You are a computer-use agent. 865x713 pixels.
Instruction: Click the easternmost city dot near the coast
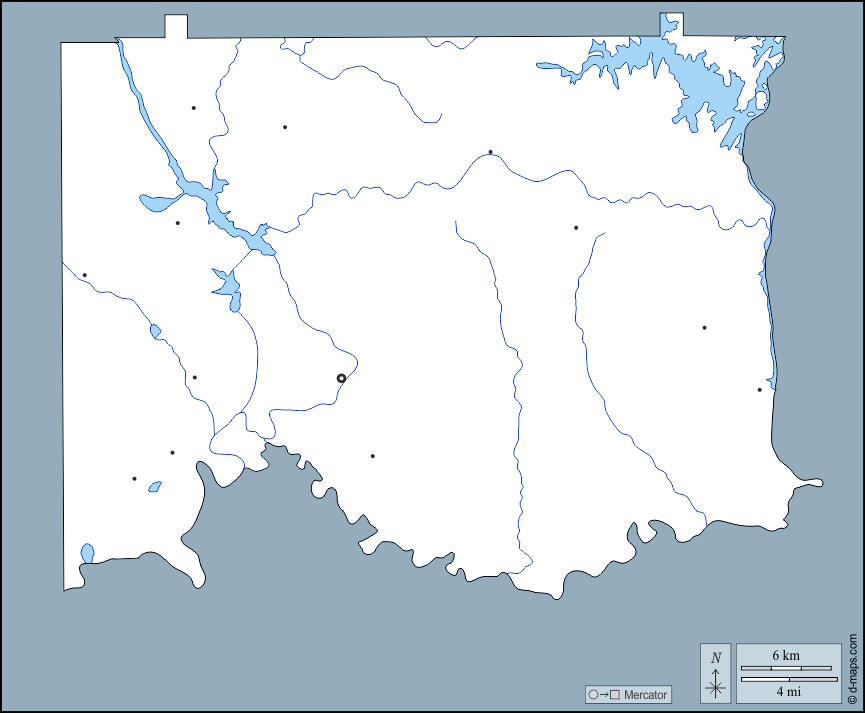[x=759, y=389]
